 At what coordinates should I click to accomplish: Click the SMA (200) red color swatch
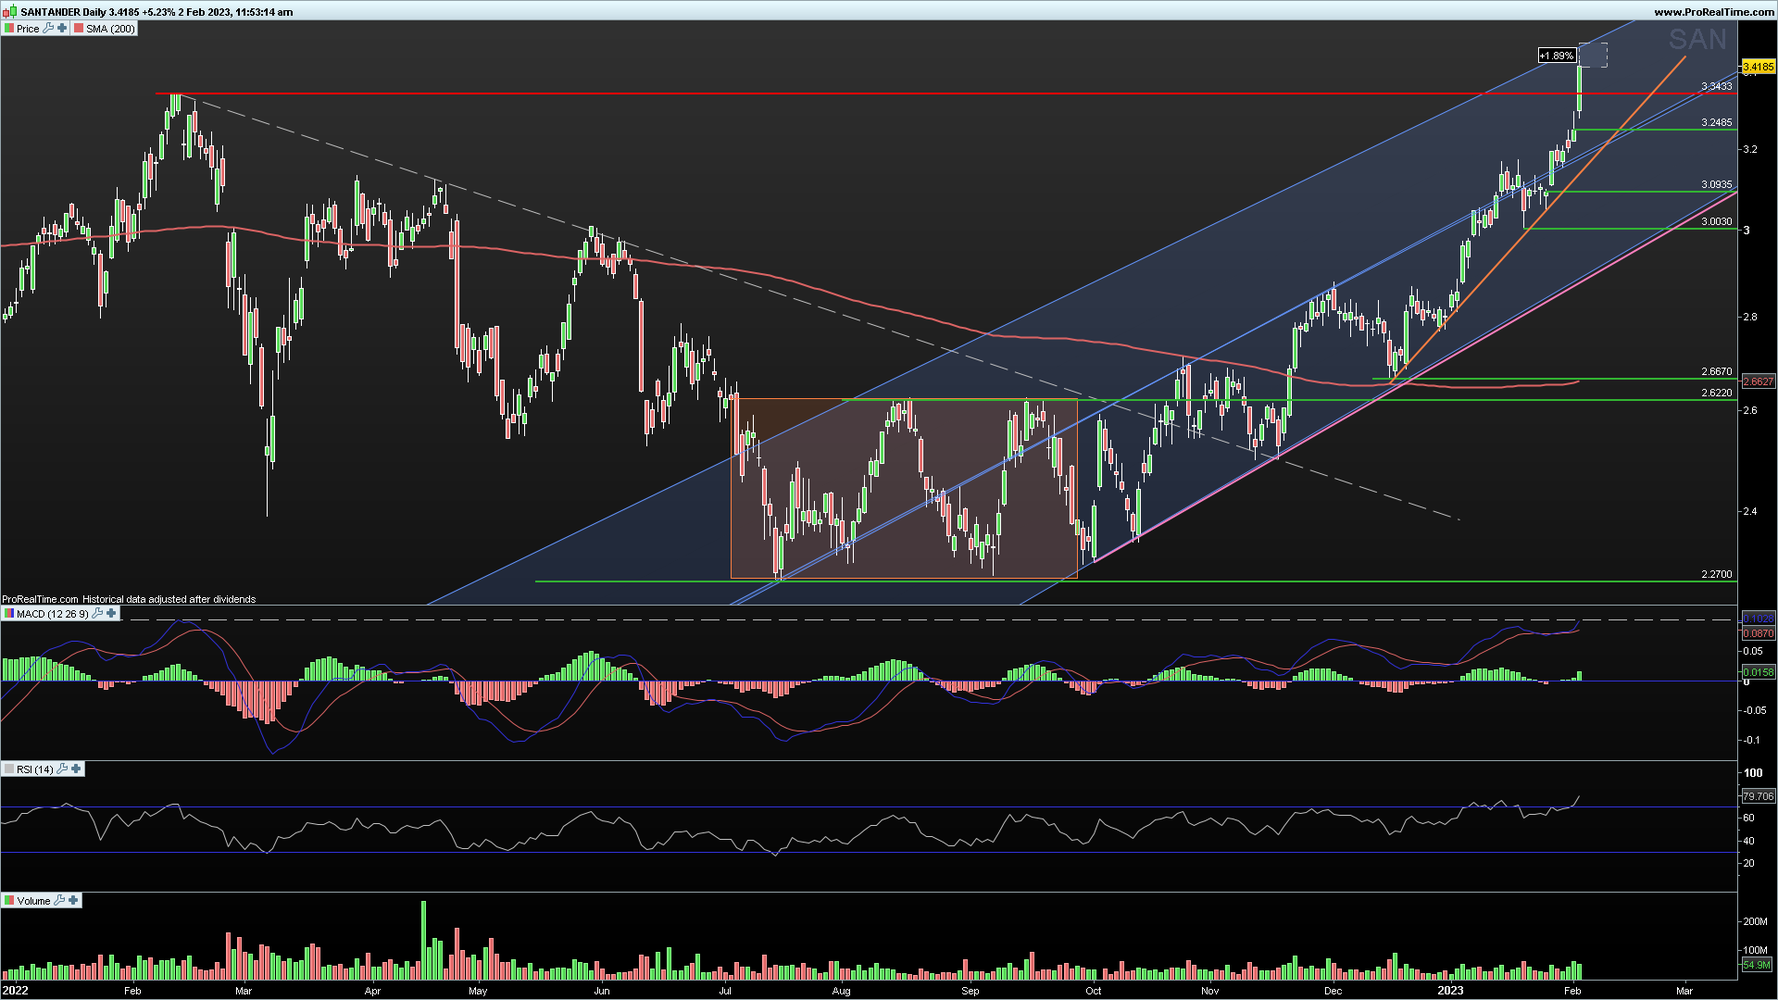tap(78, 29)
